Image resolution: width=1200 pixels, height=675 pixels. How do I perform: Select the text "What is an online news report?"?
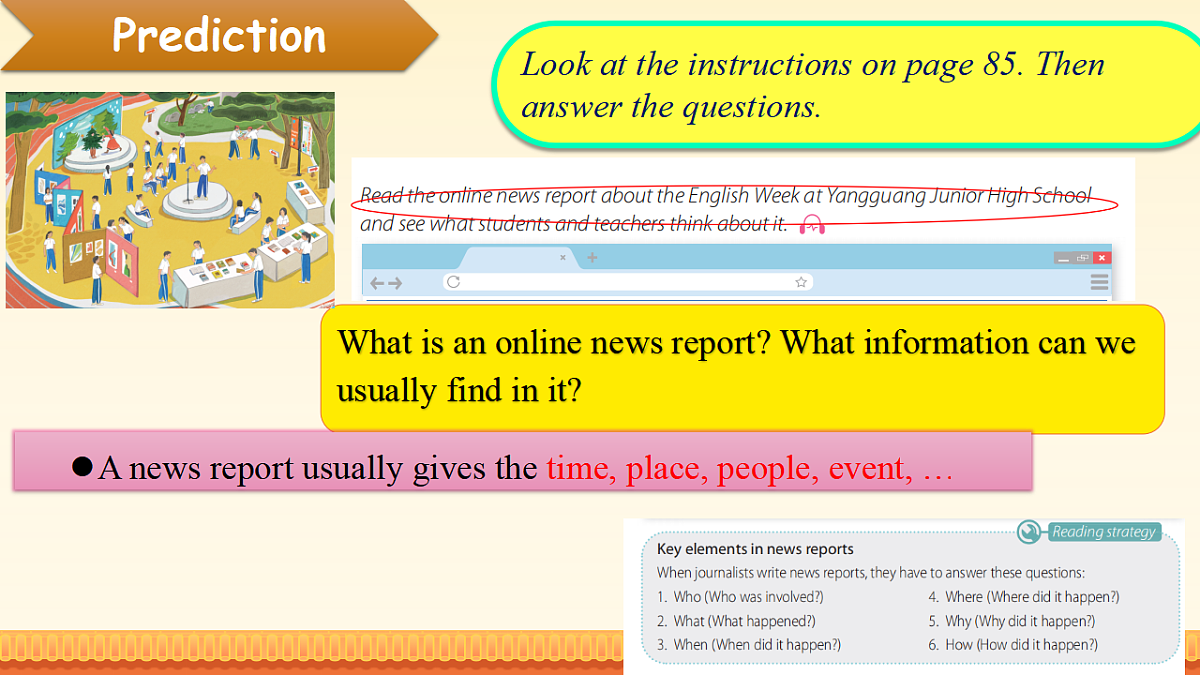(555, 342)
